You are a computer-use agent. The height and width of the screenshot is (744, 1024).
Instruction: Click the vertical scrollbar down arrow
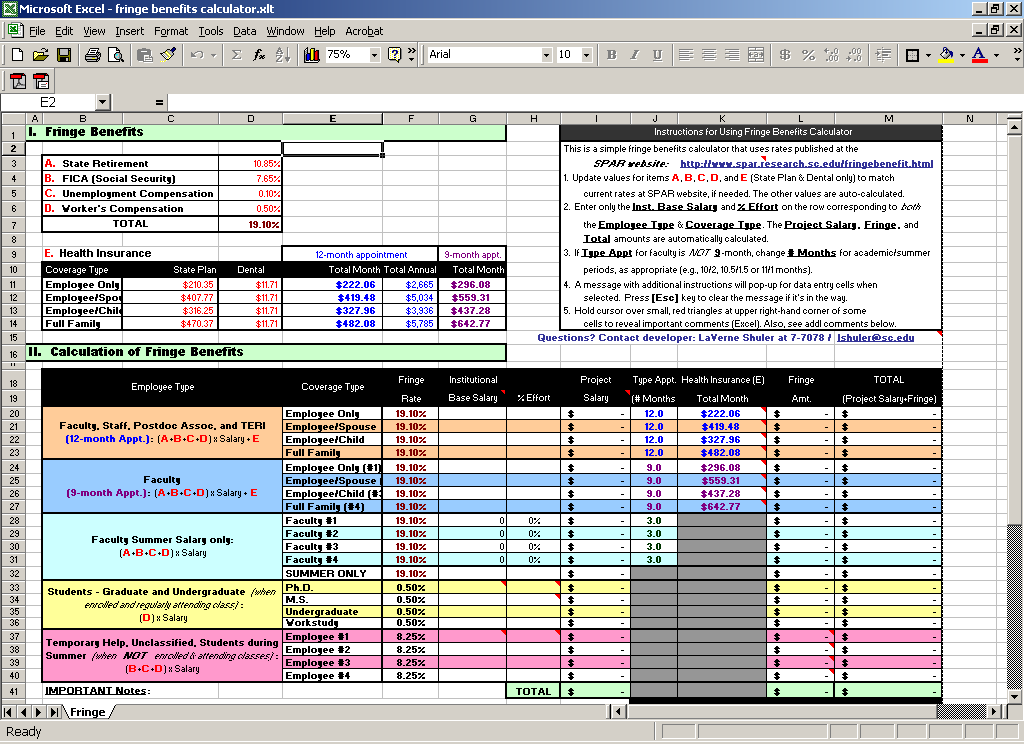[1014, 697]
